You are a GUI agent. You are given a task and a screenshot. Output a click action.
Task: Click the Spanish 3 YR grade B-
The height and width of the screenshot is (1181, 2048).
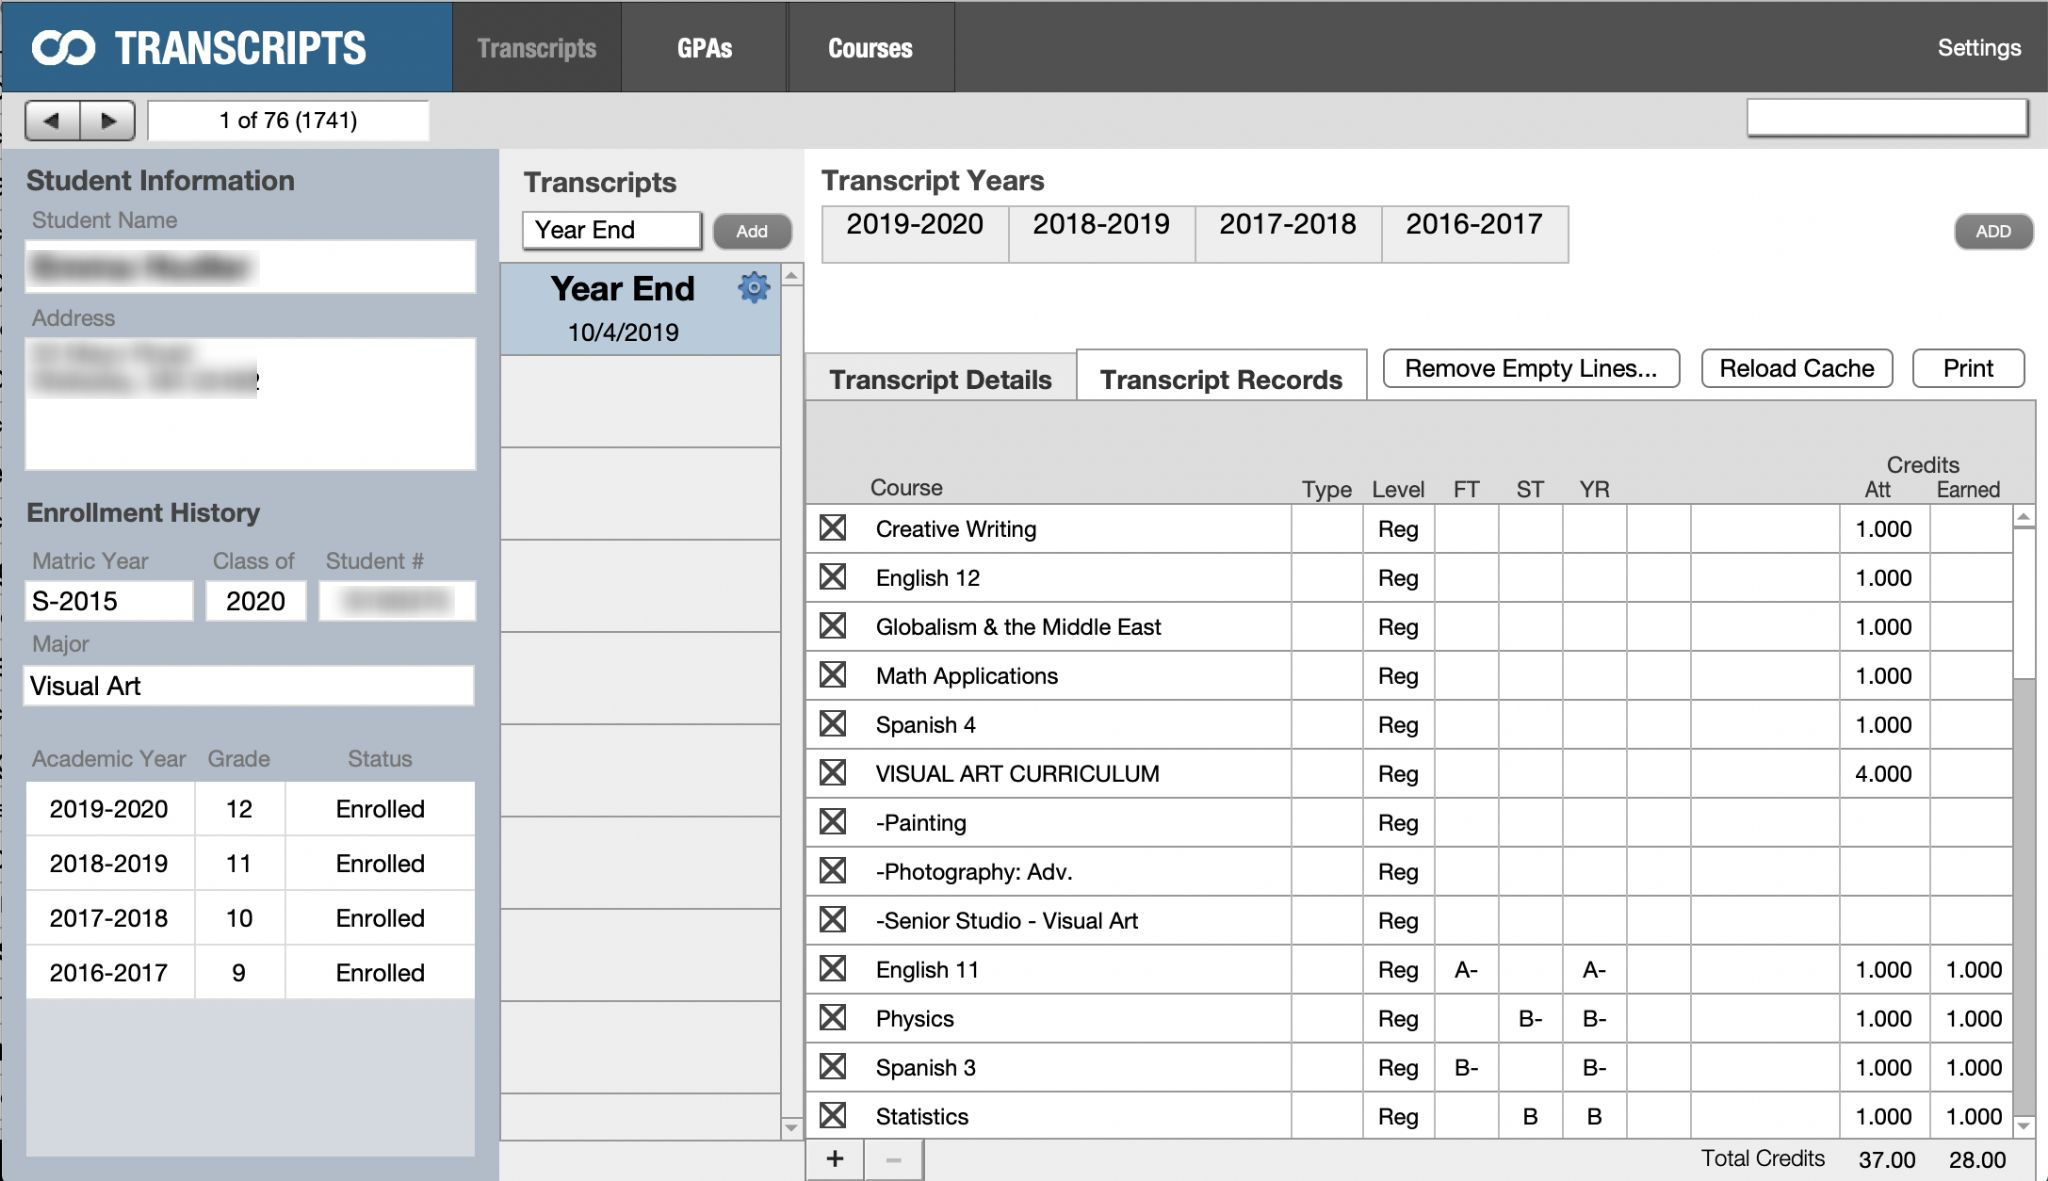point(1594,1068)
